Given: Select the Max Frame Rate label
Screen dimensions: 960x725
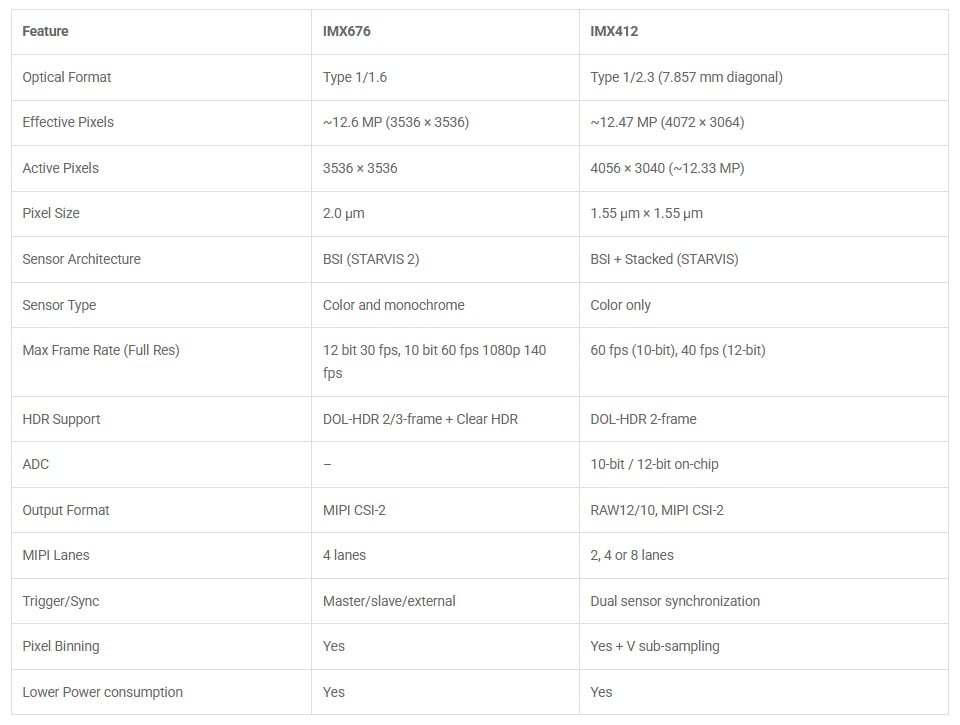Looking at the screenshot, I should (x=101, y=350).
